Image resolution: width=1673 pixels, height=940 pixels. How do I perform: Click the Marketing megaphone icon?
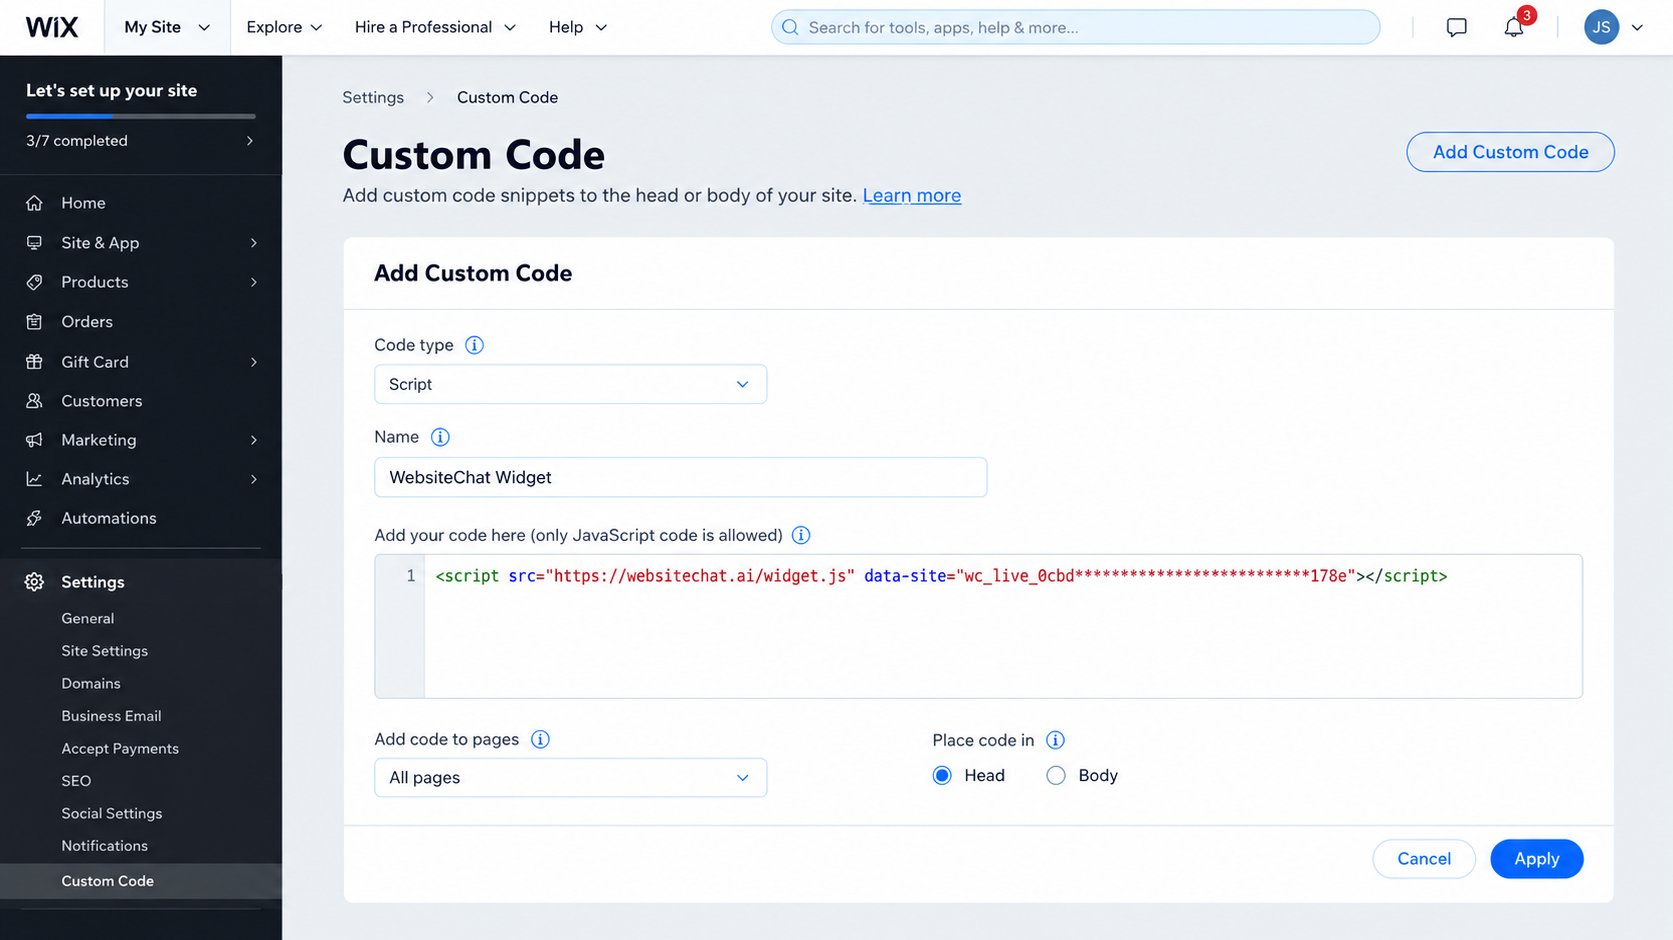coord(34,440)
